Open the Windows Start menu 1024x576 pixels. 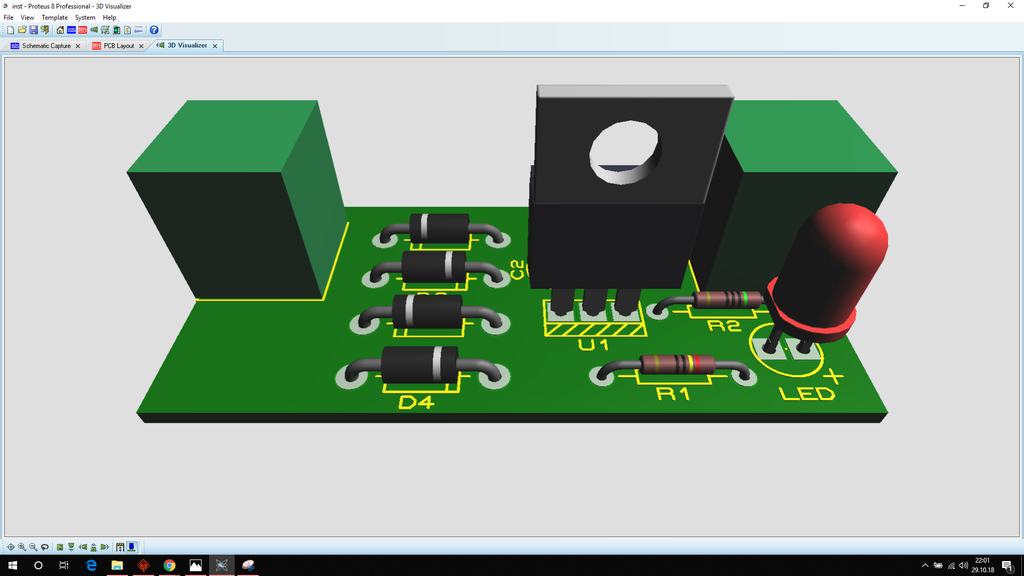[x=12, y=565]
